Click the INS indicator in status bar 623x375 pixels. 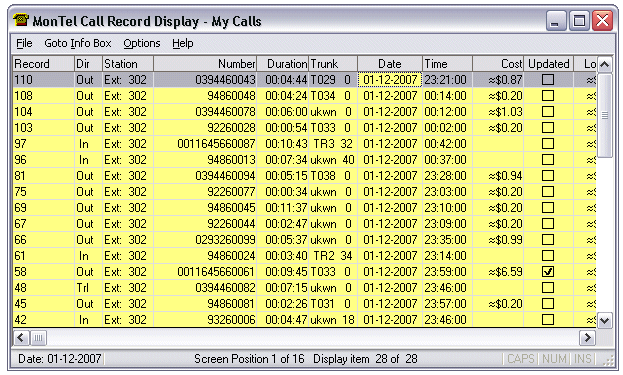583,359
